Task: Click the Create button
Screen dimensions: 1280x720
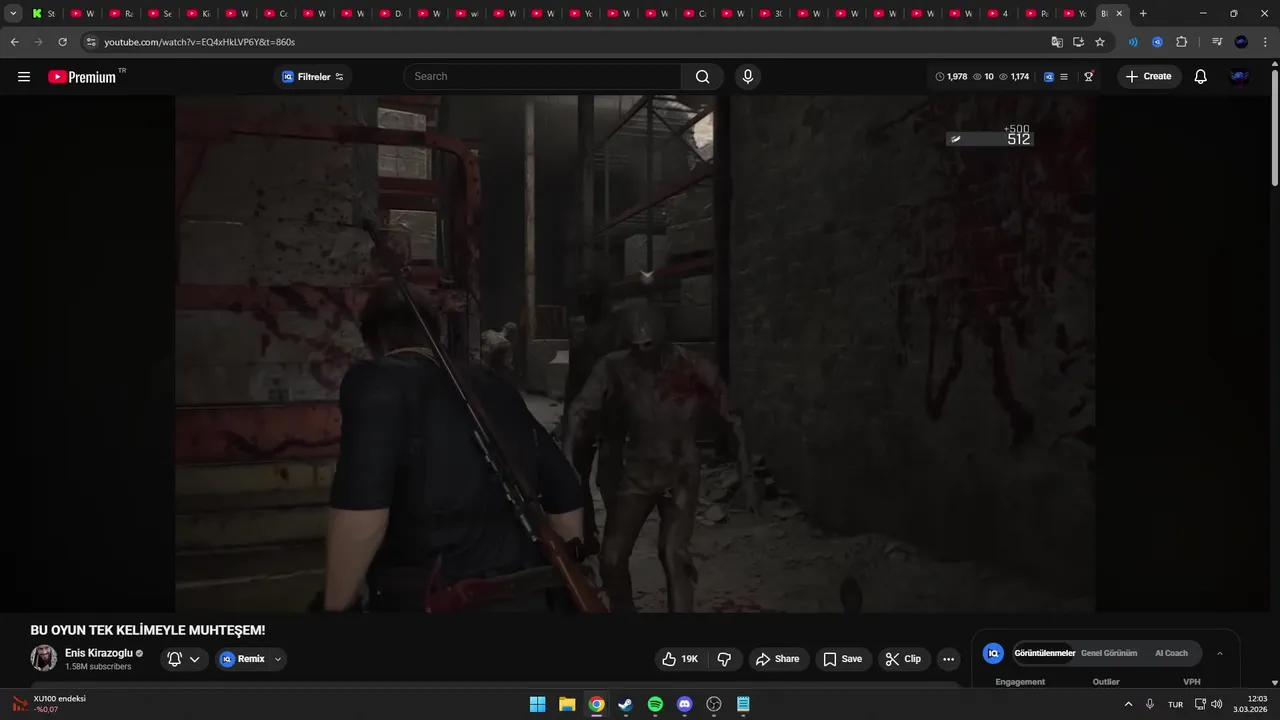Action: [1149, 77]
